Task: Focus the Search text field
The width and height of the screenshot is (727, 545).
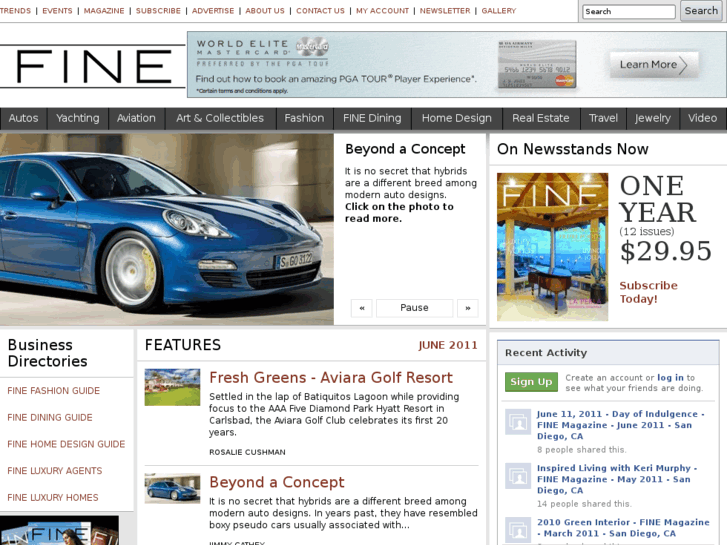Action: (629, 12)
